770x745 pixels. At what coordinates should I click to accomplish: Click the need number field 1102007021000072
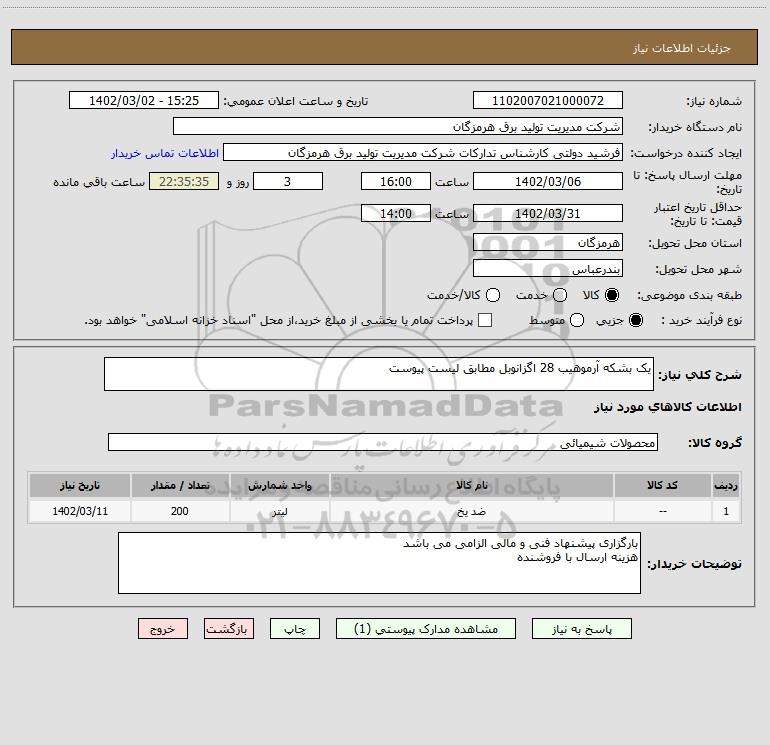[x=548, y=100]
